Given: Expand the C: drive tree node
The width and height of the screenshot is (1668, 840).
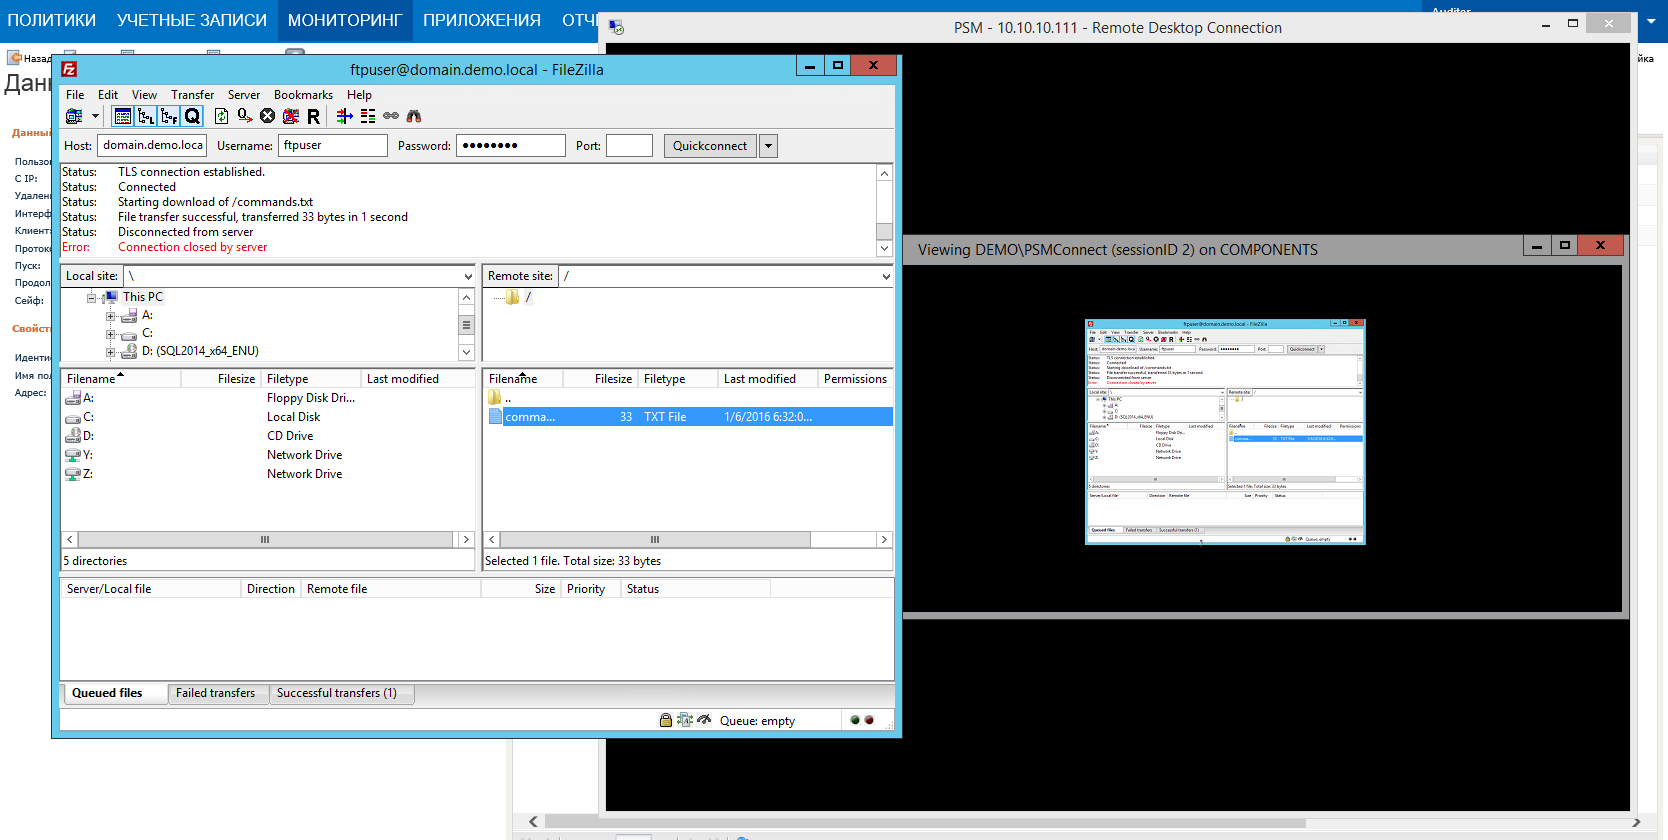Looking at the screenshot, I should 110,334.
